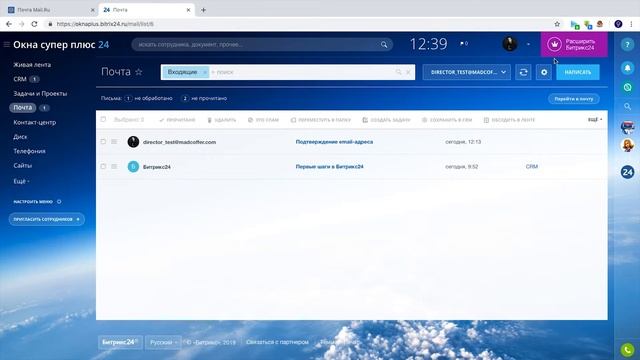Open the green chat icon in right sidebar
The image size is (640, 360).
[627, 87]
